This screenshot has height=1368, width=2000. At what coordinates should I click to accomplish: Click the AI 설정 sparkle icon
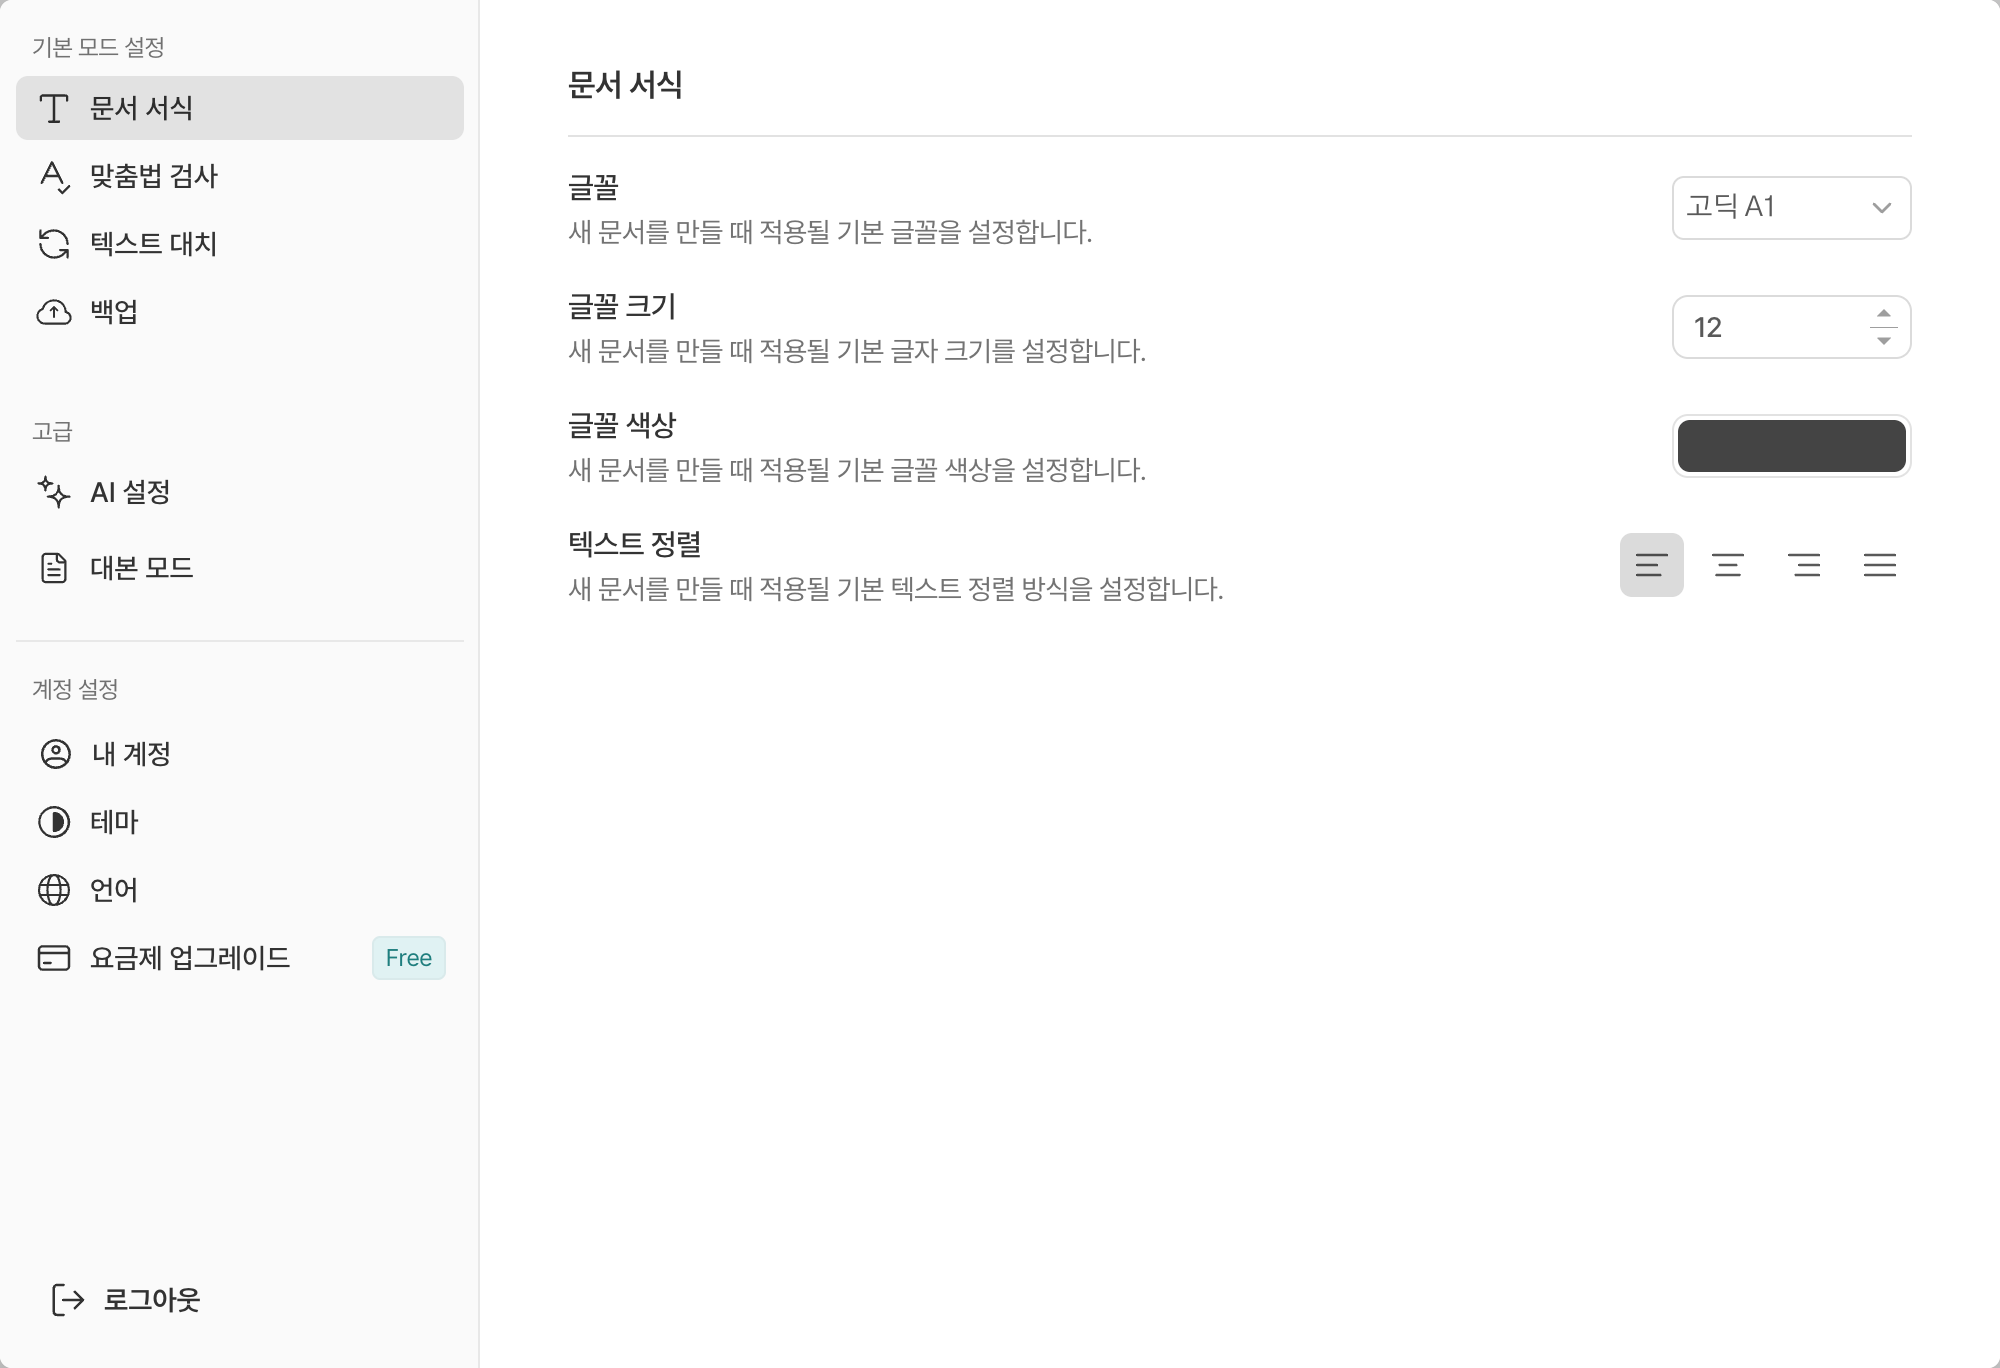pos(54,492)
